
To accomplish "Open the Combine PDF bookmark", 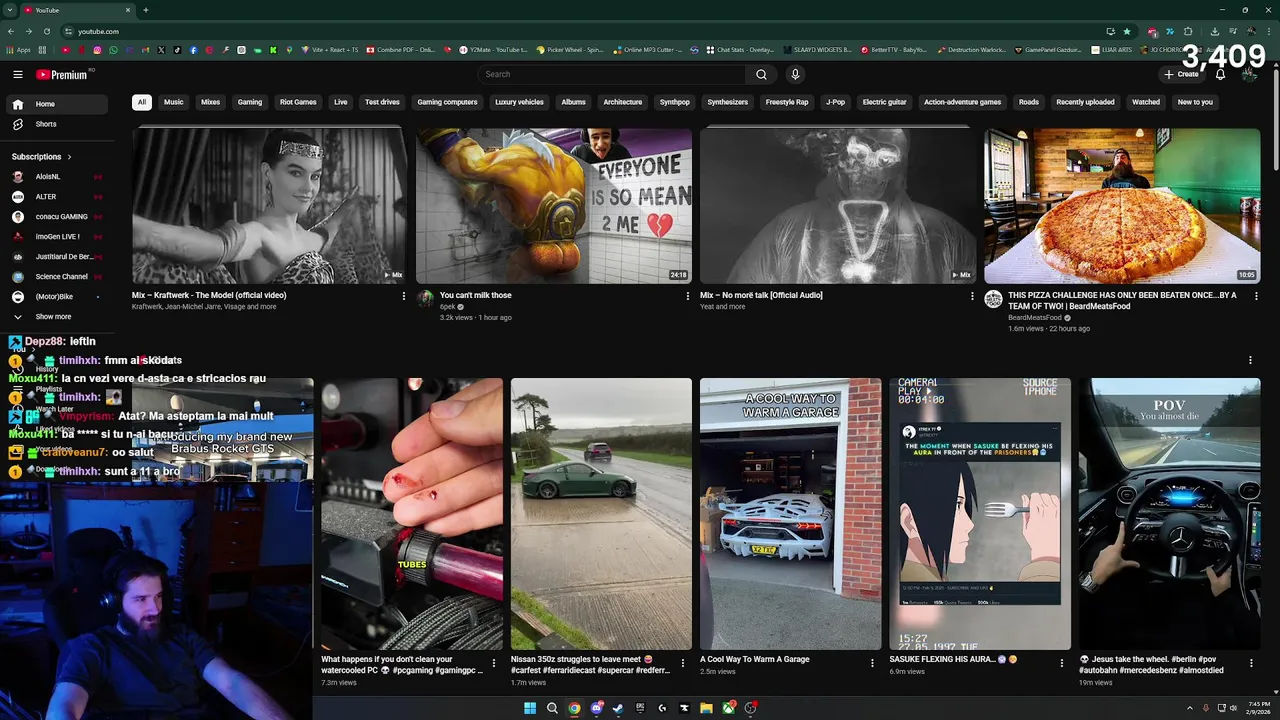I will click(x=401, y=49).
